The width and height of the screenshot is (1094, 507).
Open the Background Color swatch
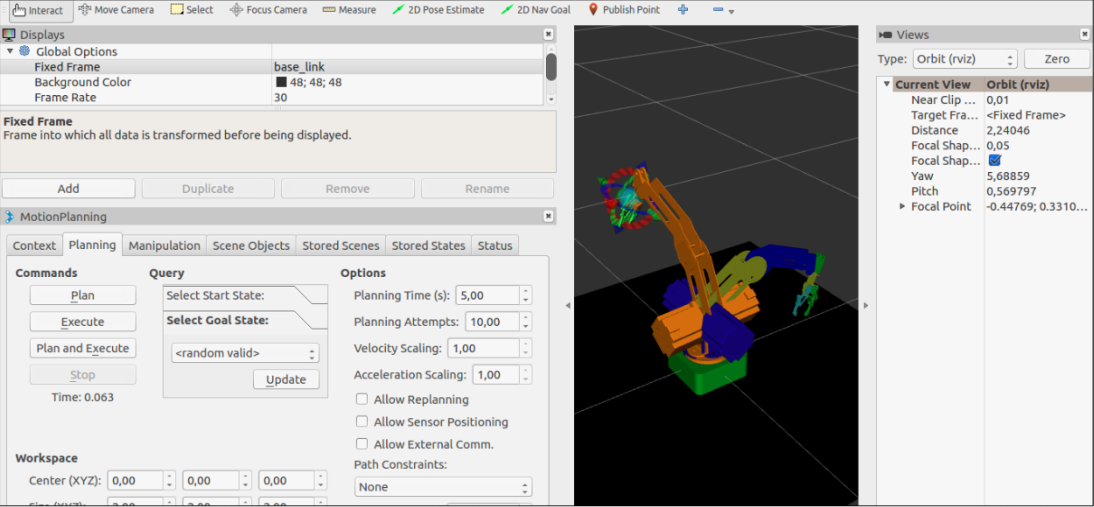281,82
